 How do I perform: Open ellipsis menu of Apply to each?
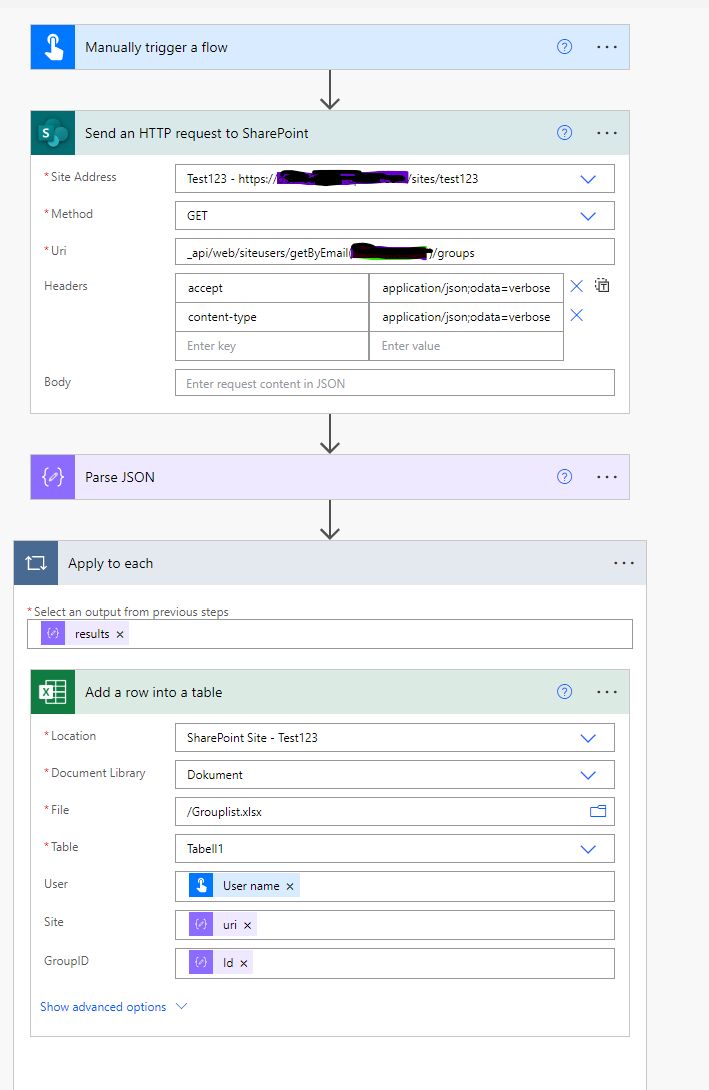624,563
